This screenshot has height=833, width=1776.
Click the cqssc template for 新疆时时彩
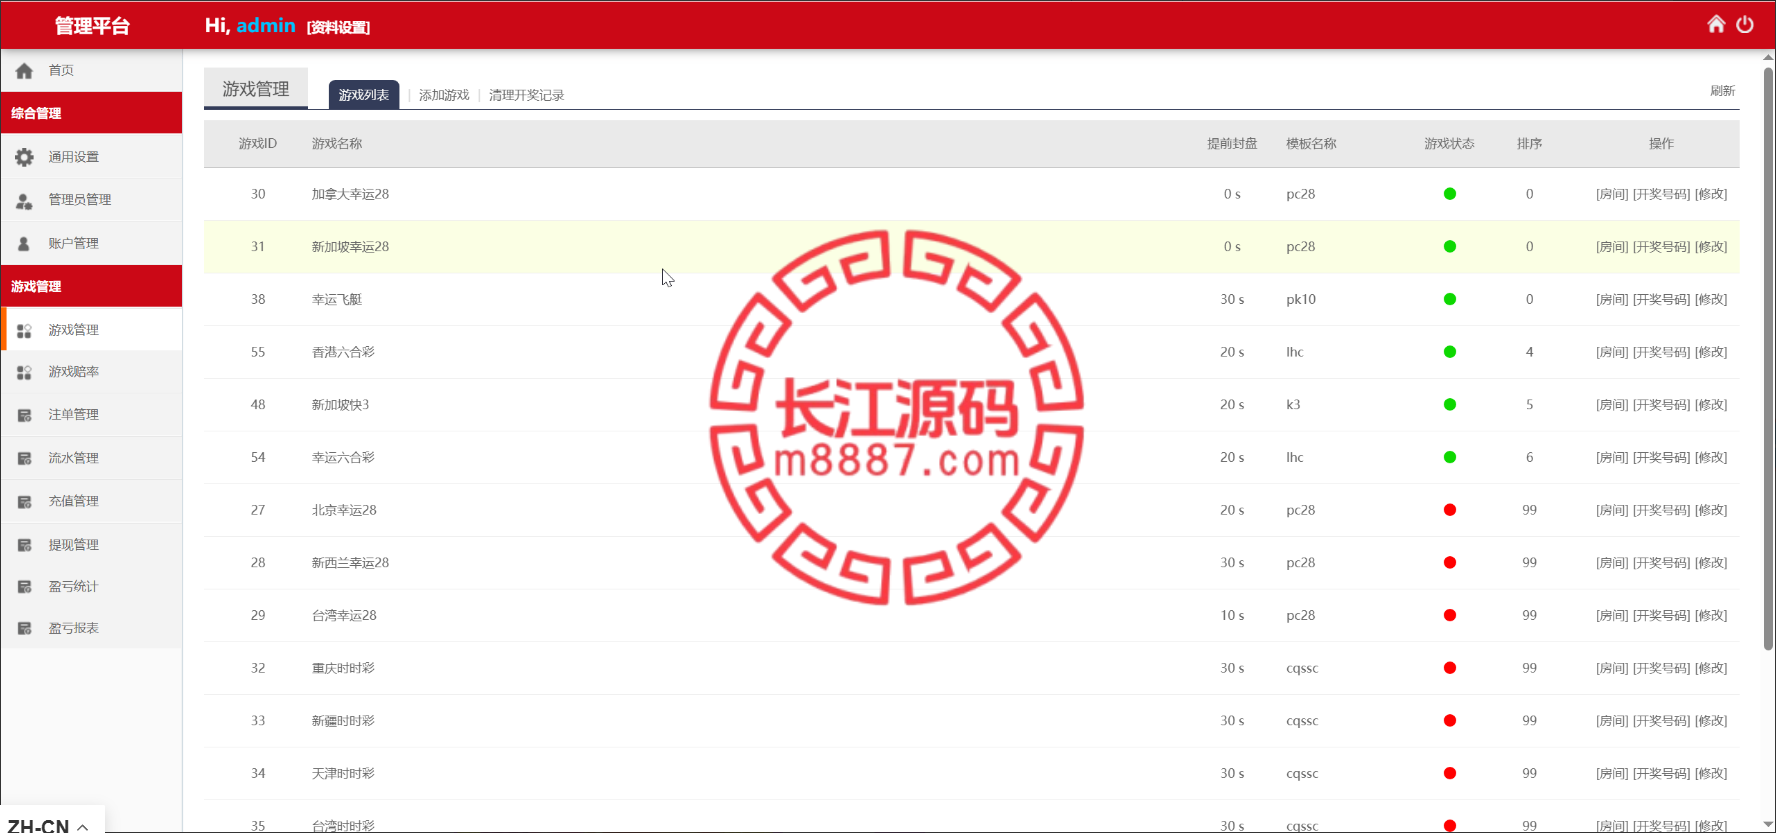click(x=1302, y=721)
